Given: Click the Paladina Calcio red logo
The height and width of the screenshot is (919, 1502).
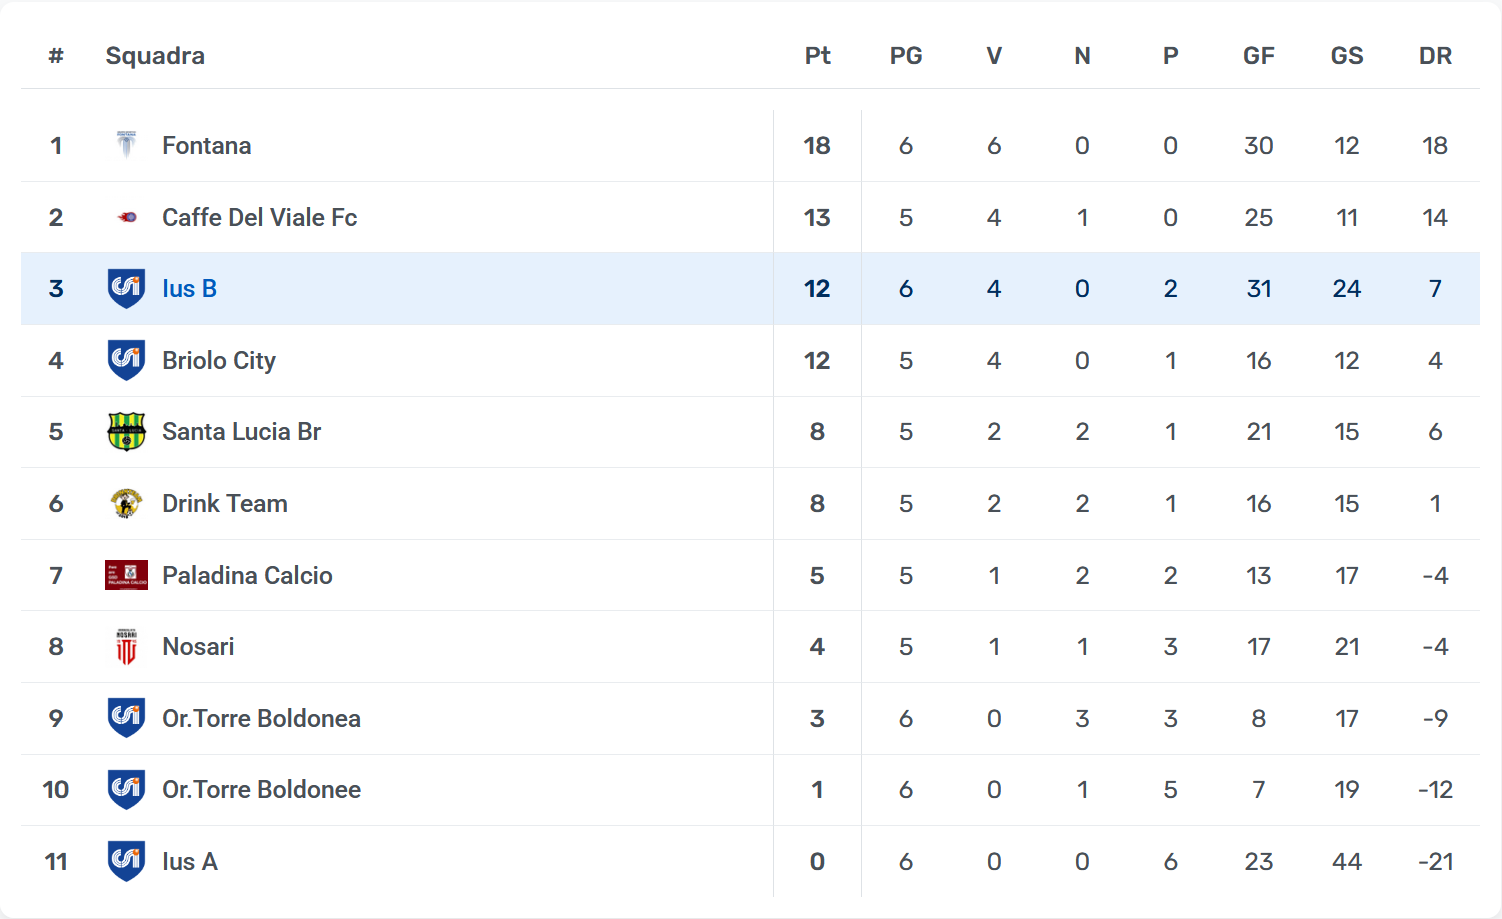Looking at the screenshot, I should (x=126, y=575).
